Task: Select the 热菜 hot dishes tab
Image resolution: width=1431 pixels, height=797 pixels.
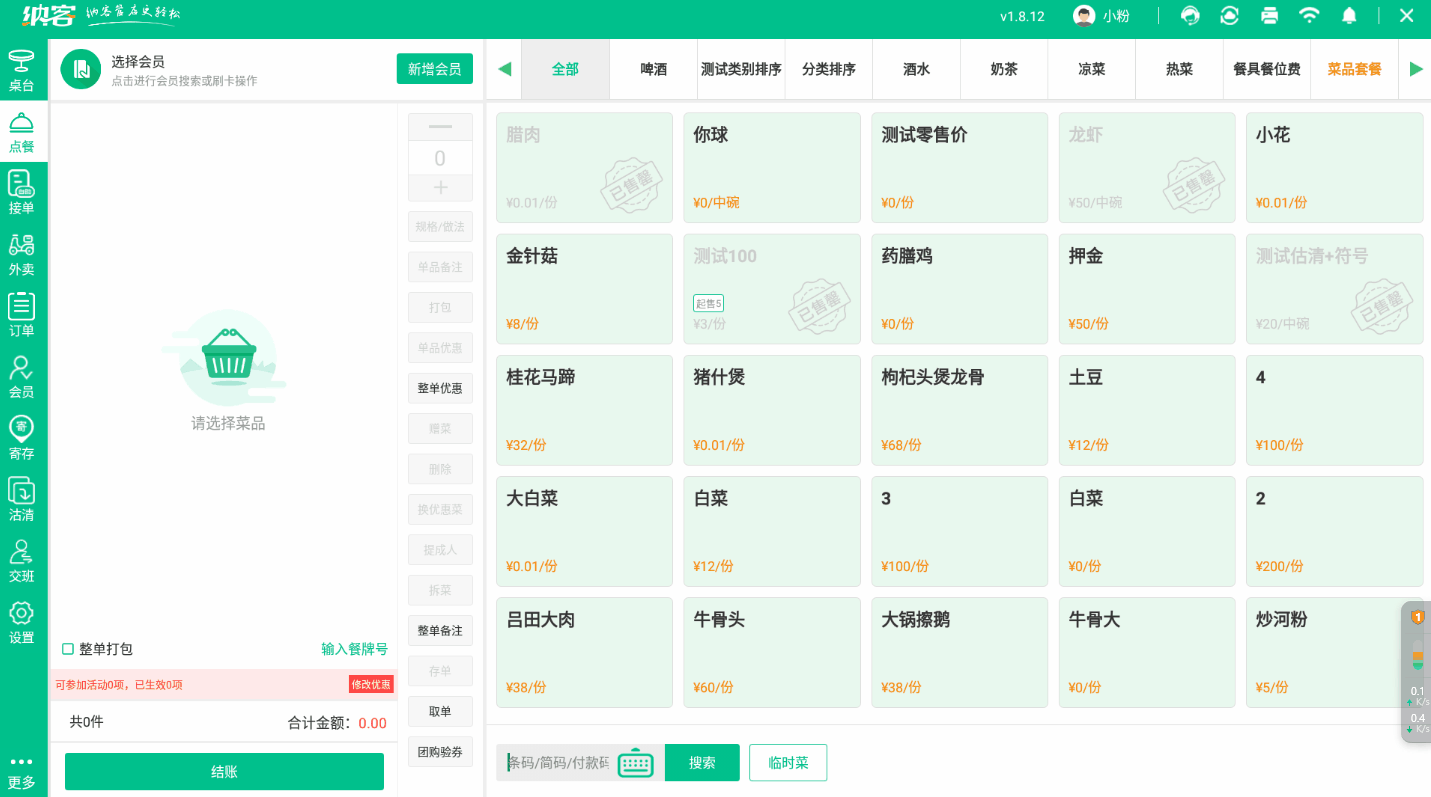Action: point(1179,68)
